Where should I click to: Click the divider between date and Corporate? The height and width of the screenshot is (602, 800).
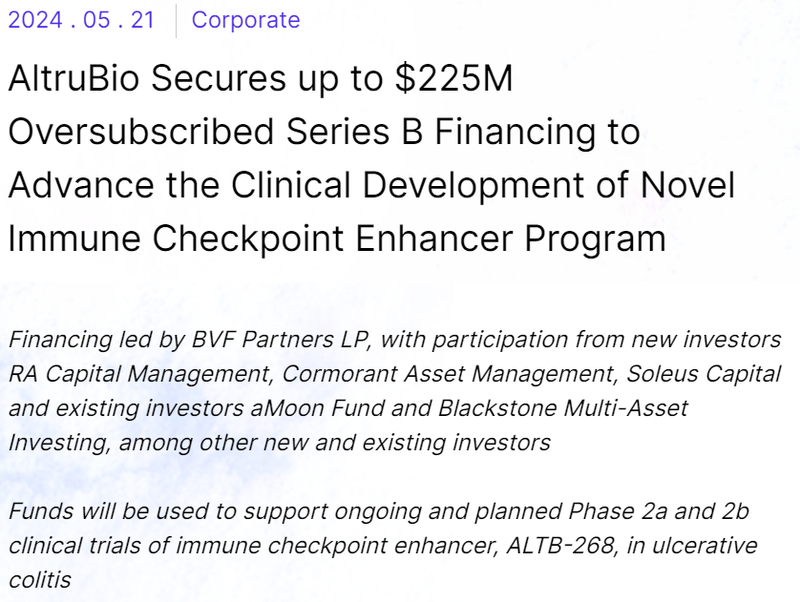tap(176, 20)
